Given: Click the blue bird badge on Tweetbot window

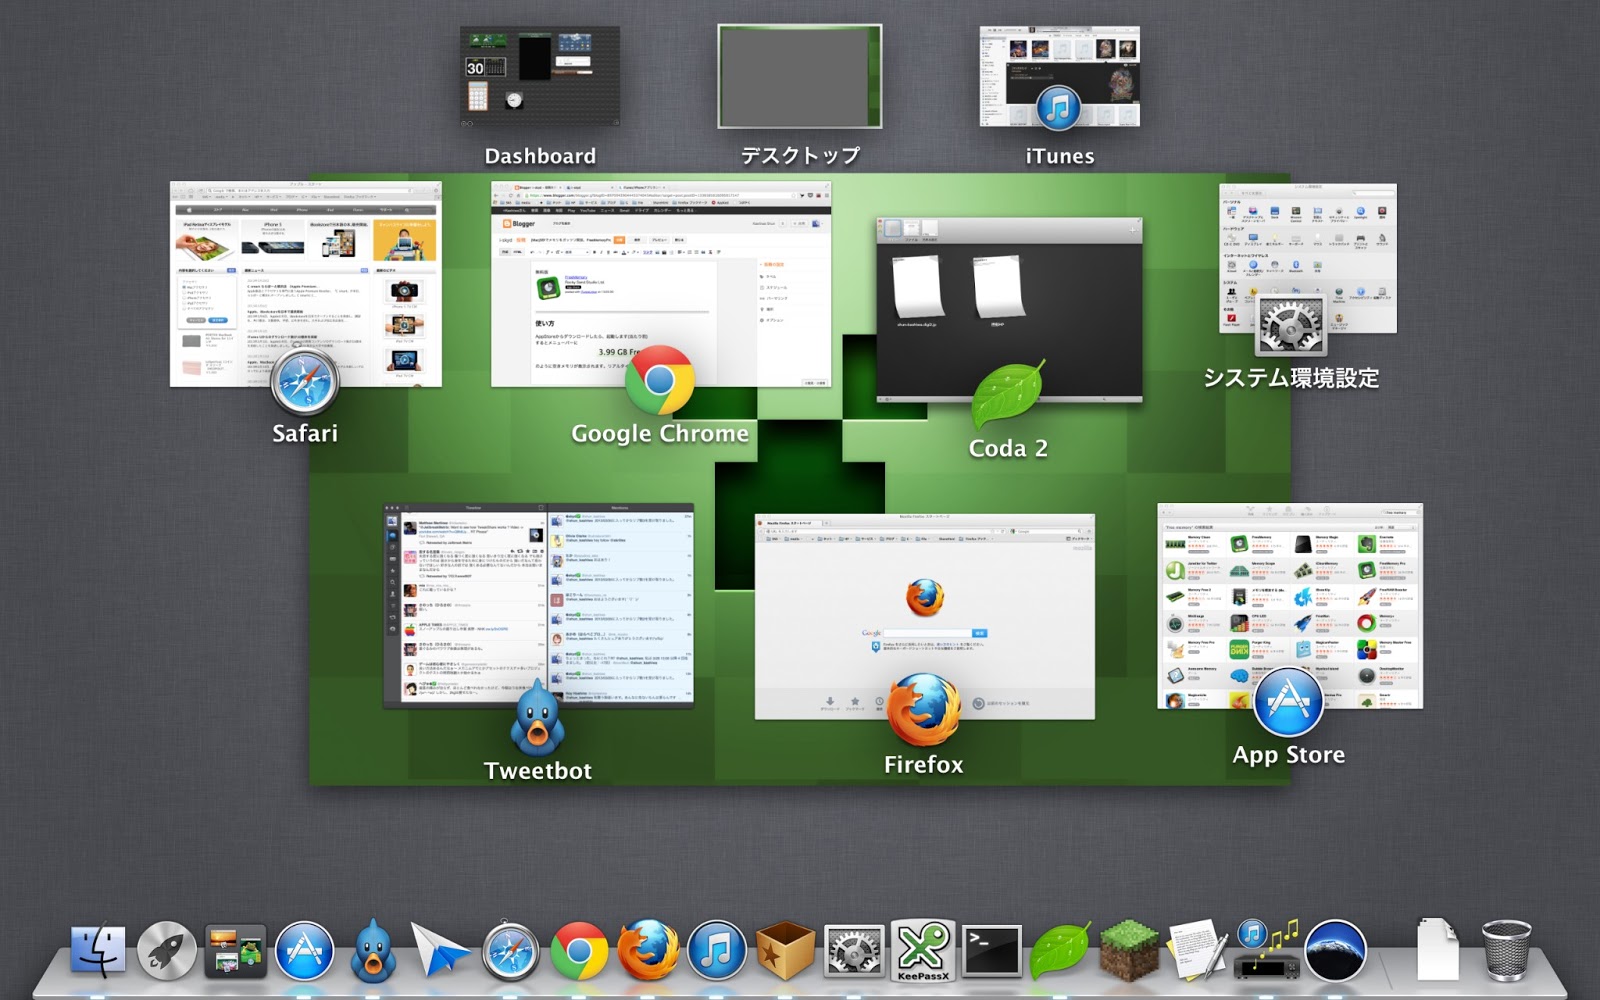Looking at the screenshot, I should (538, 717).
